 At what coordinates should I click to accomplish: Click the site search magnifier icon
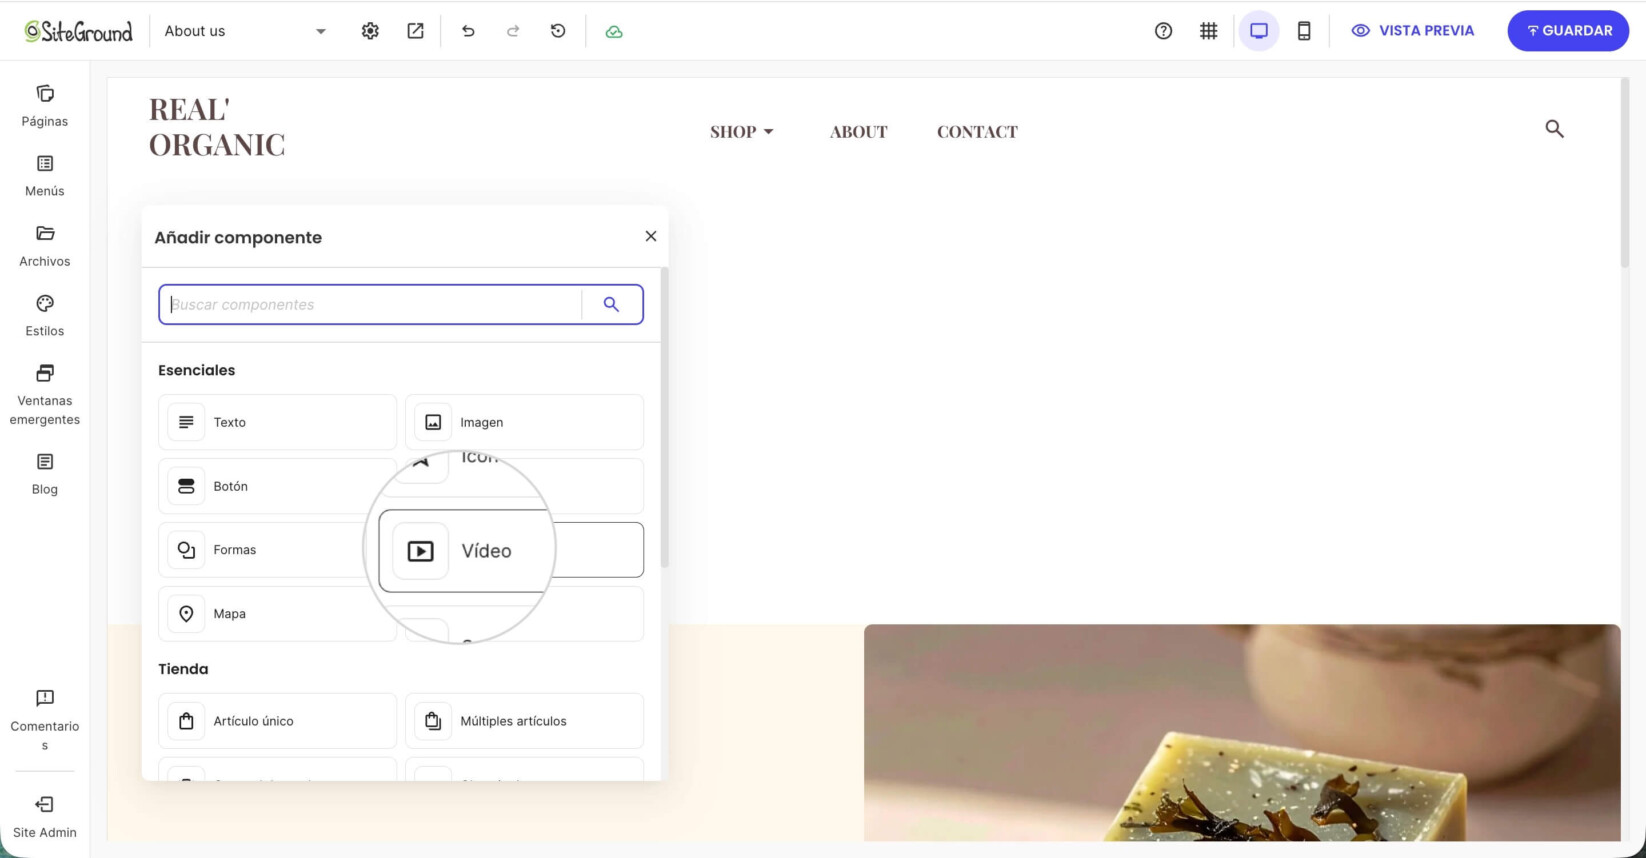click(x=1554, y=129)
